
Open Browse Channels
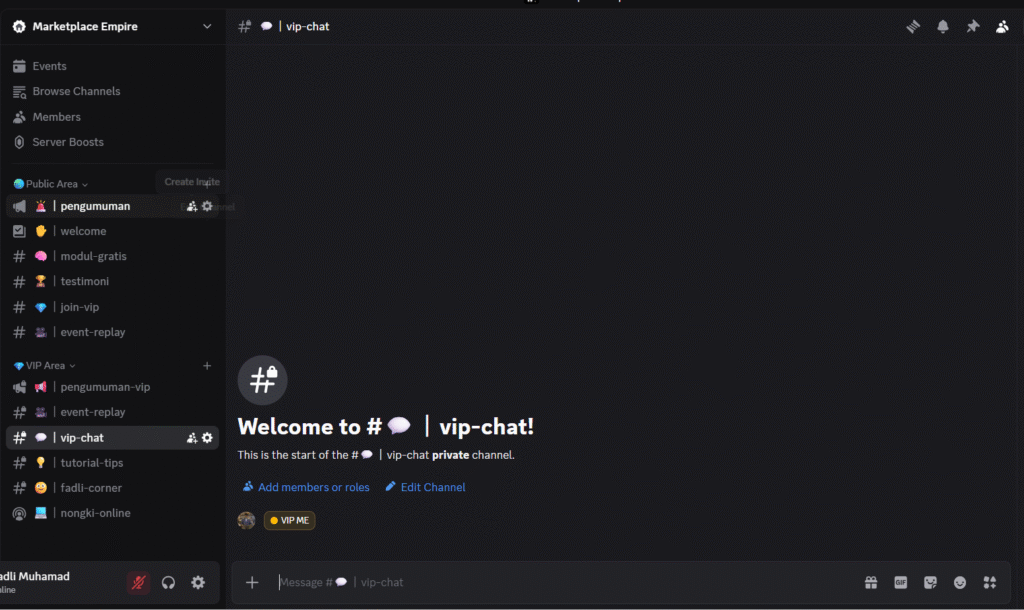tap(76, 91)
